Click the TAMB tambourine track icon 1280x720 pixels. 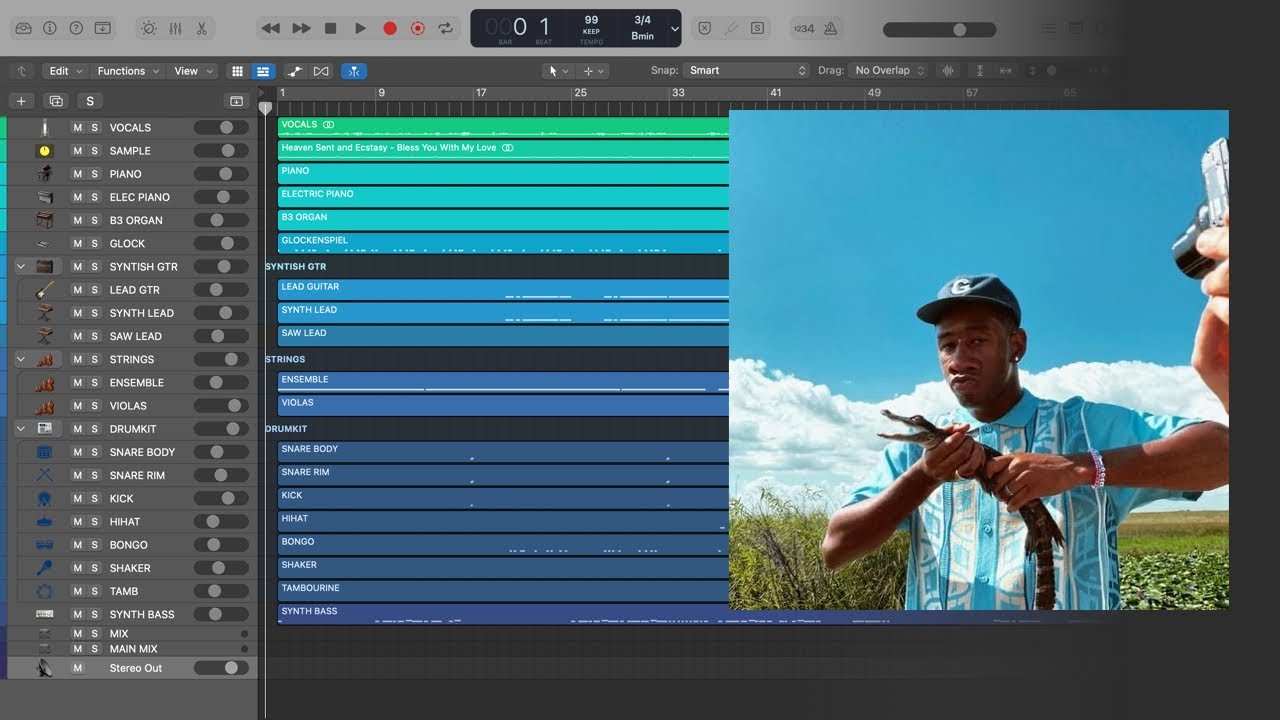click(45, 591)
